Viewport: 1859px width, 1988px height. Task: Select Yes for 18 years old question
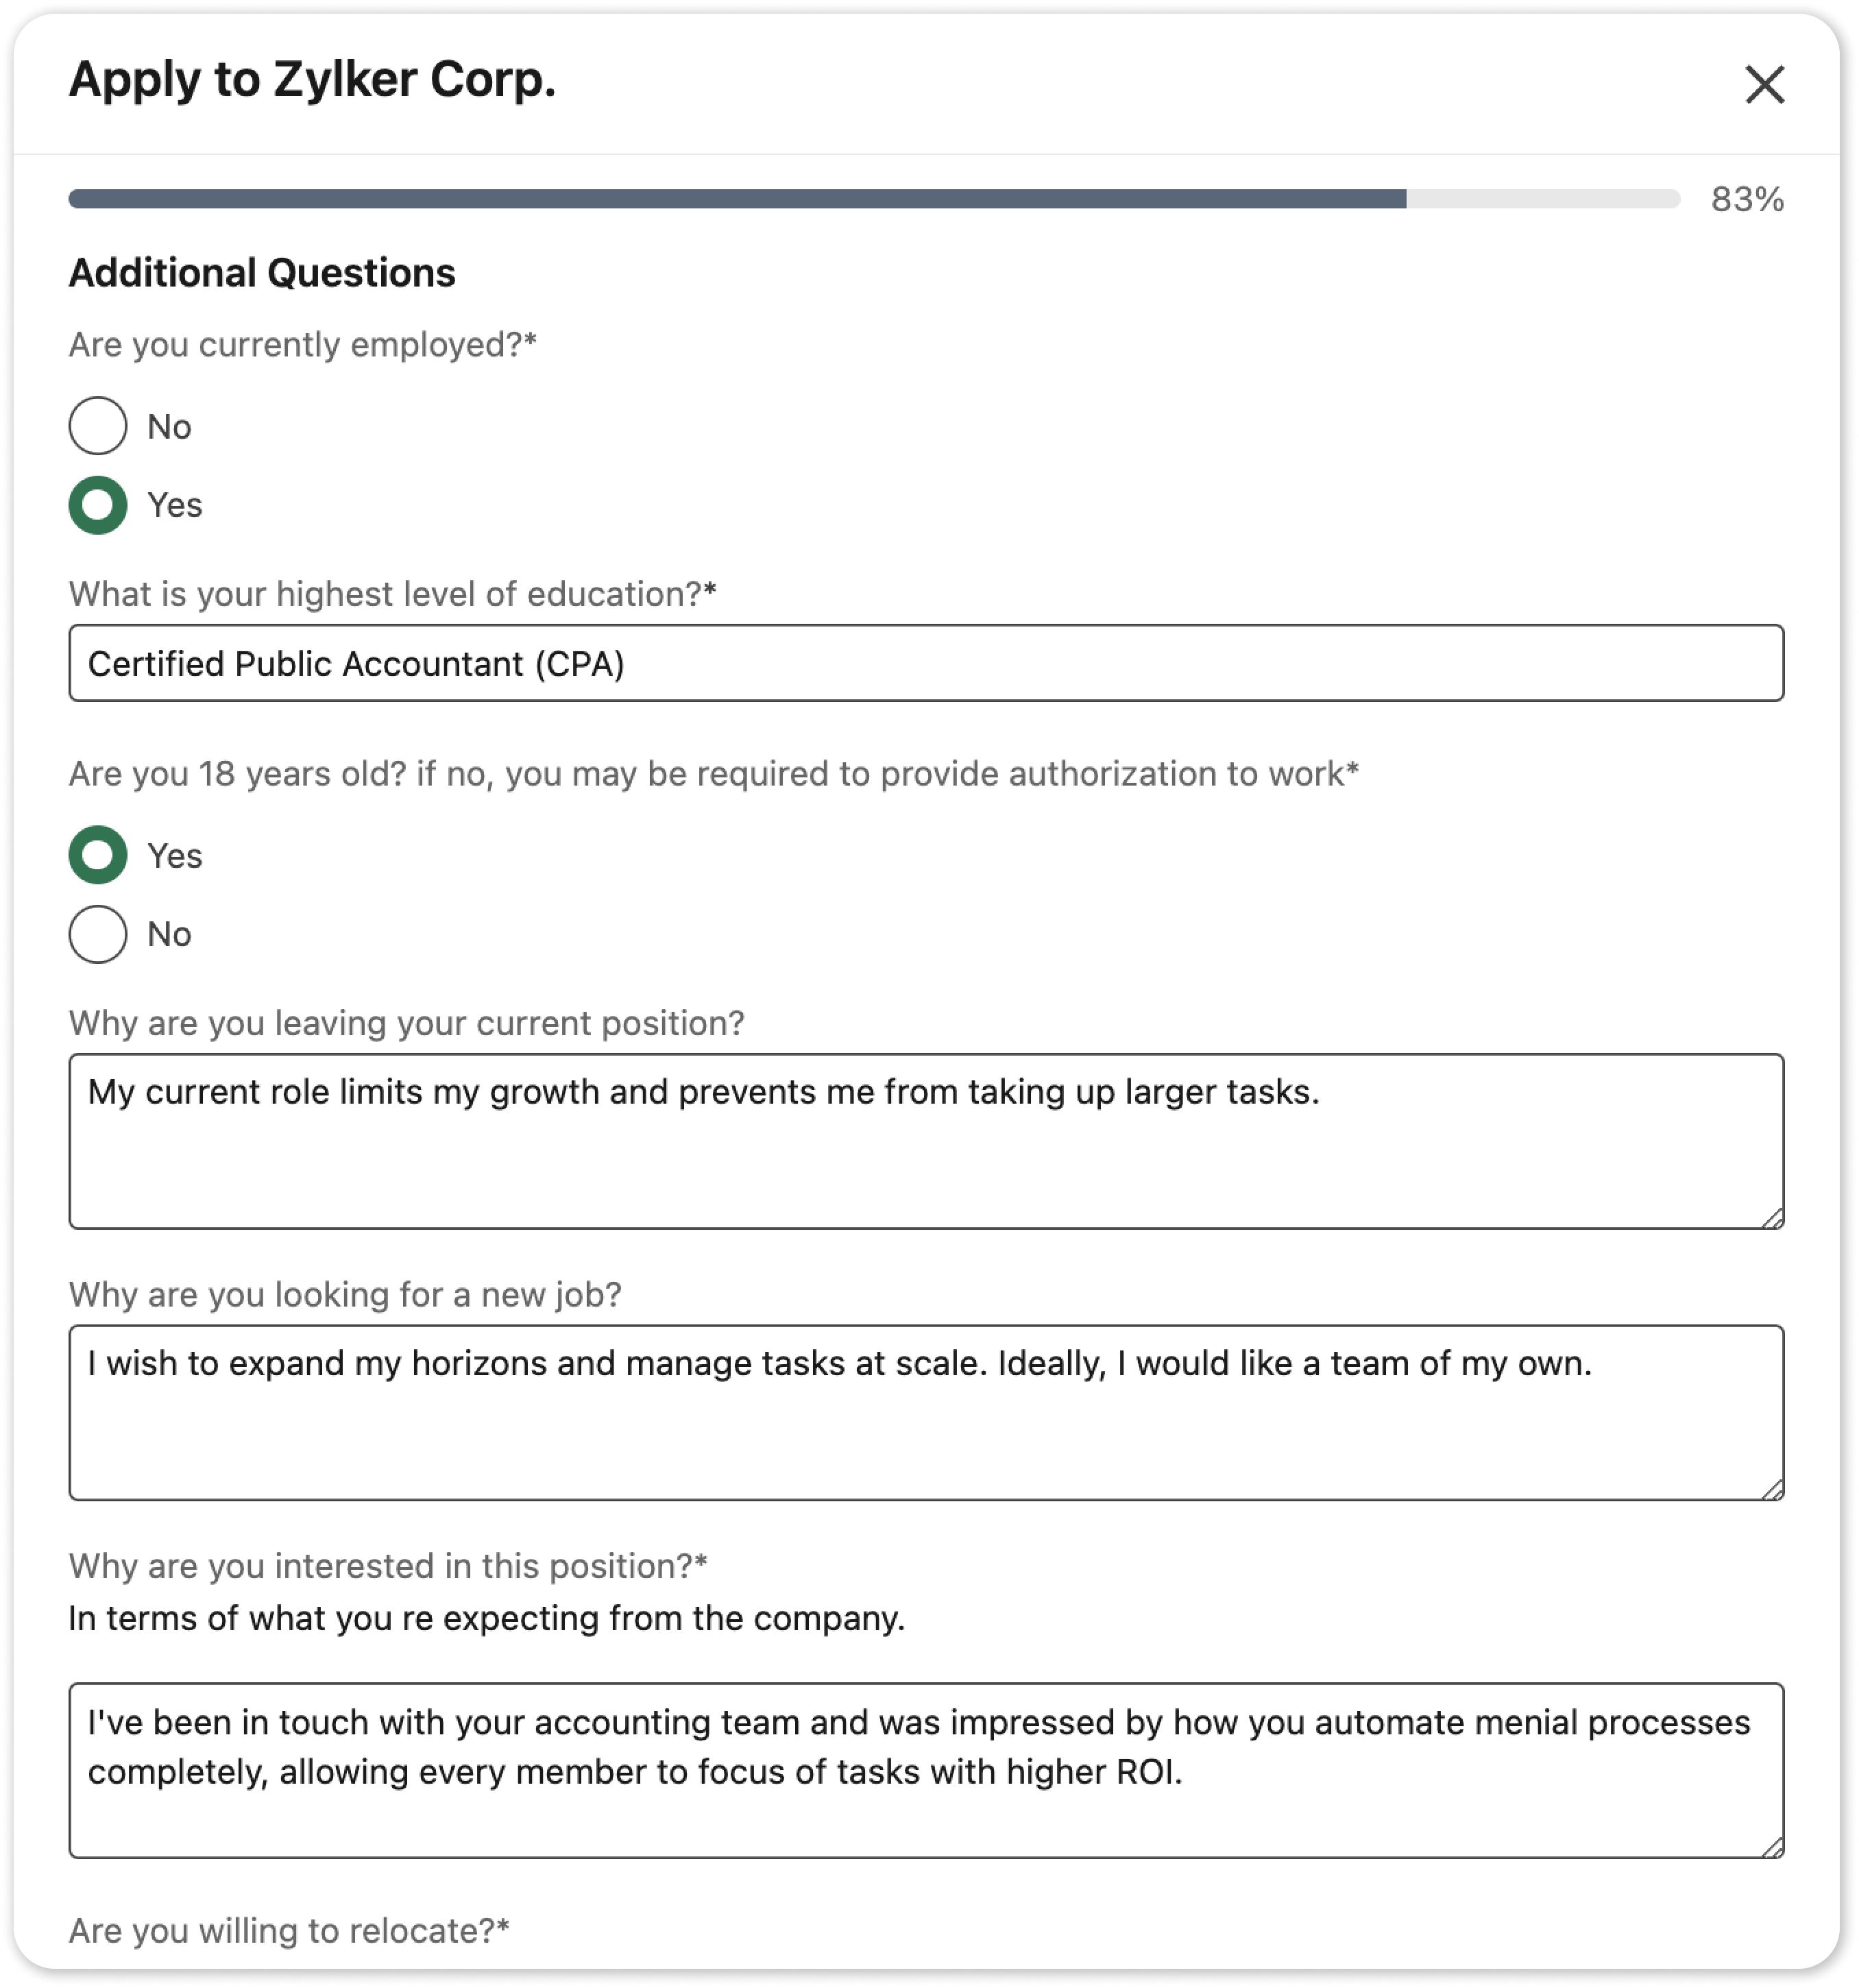pyautogui.click(x=98, y=855)
